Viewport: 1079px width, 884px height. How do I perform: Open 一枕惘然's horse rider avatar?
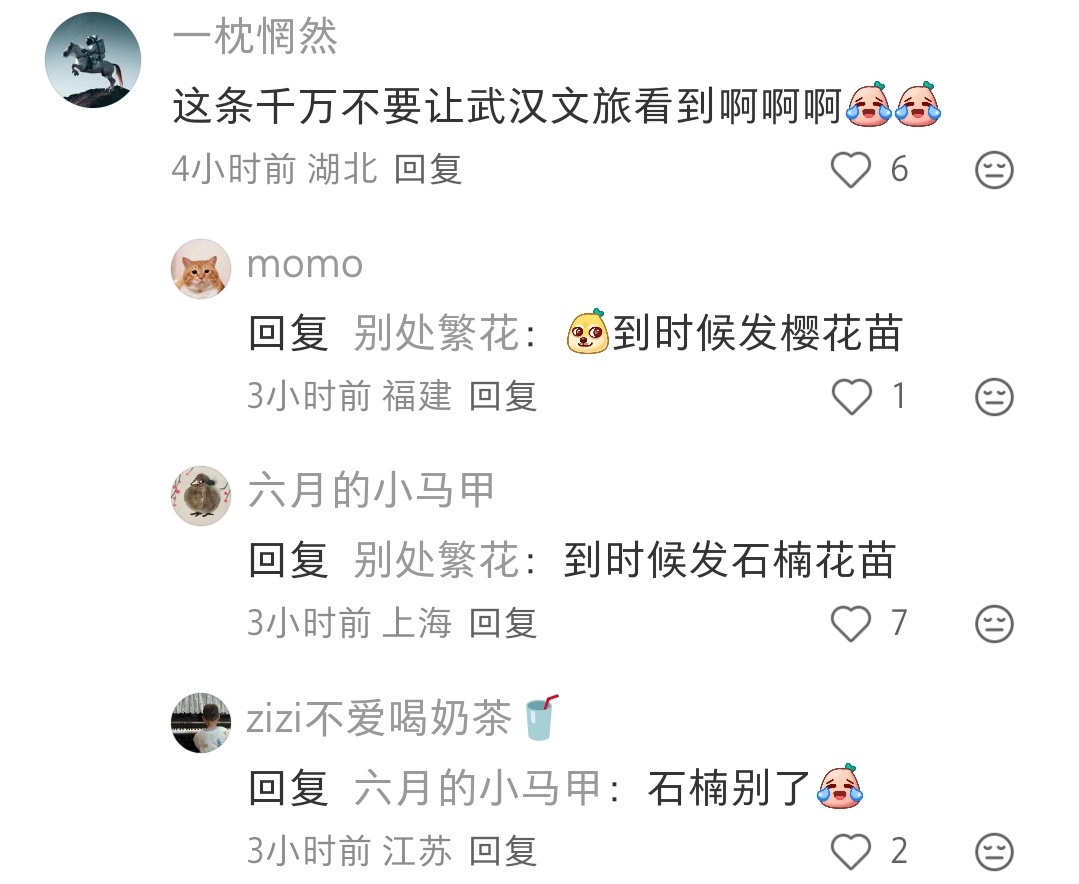[x=93, y=60]
